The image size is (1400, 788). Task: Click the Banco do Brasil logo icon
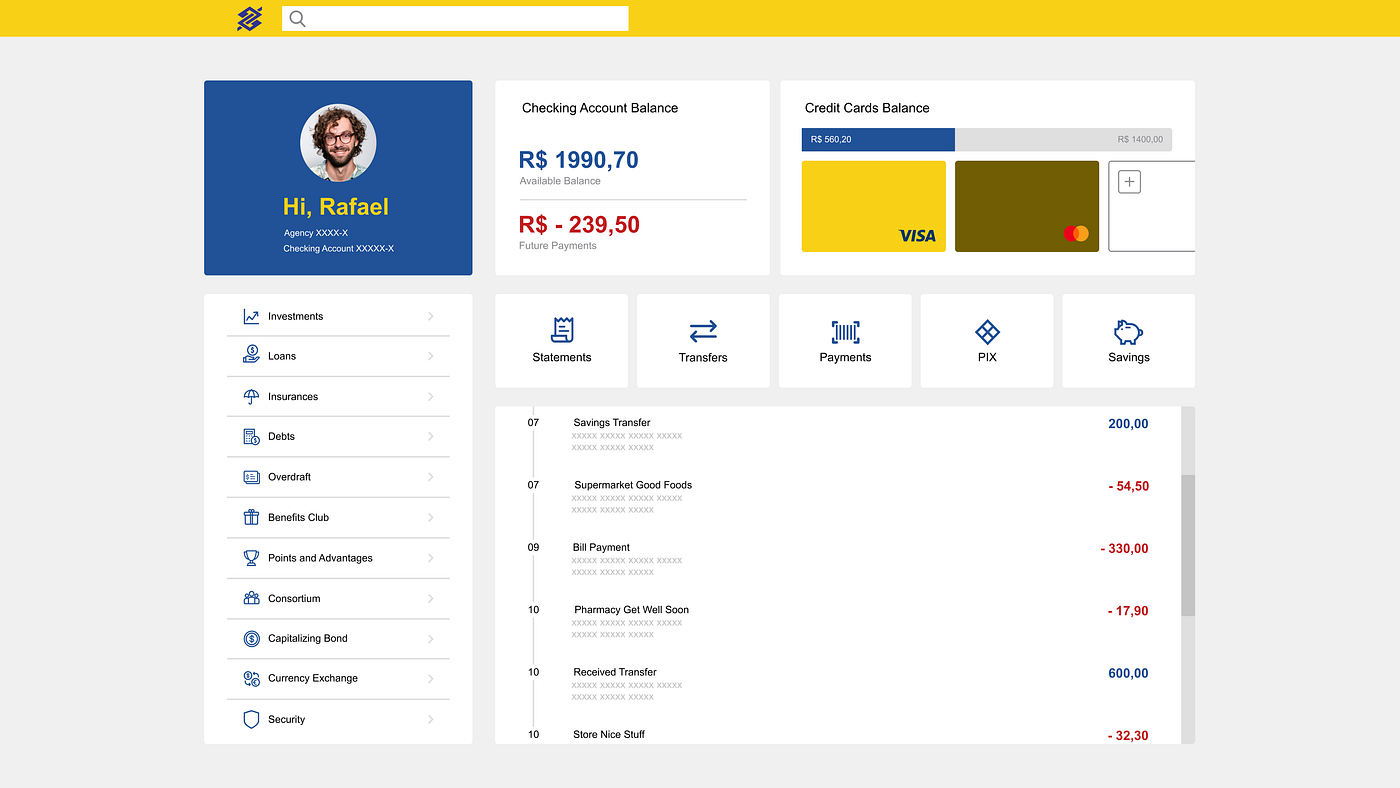click(x=249, y=18)
